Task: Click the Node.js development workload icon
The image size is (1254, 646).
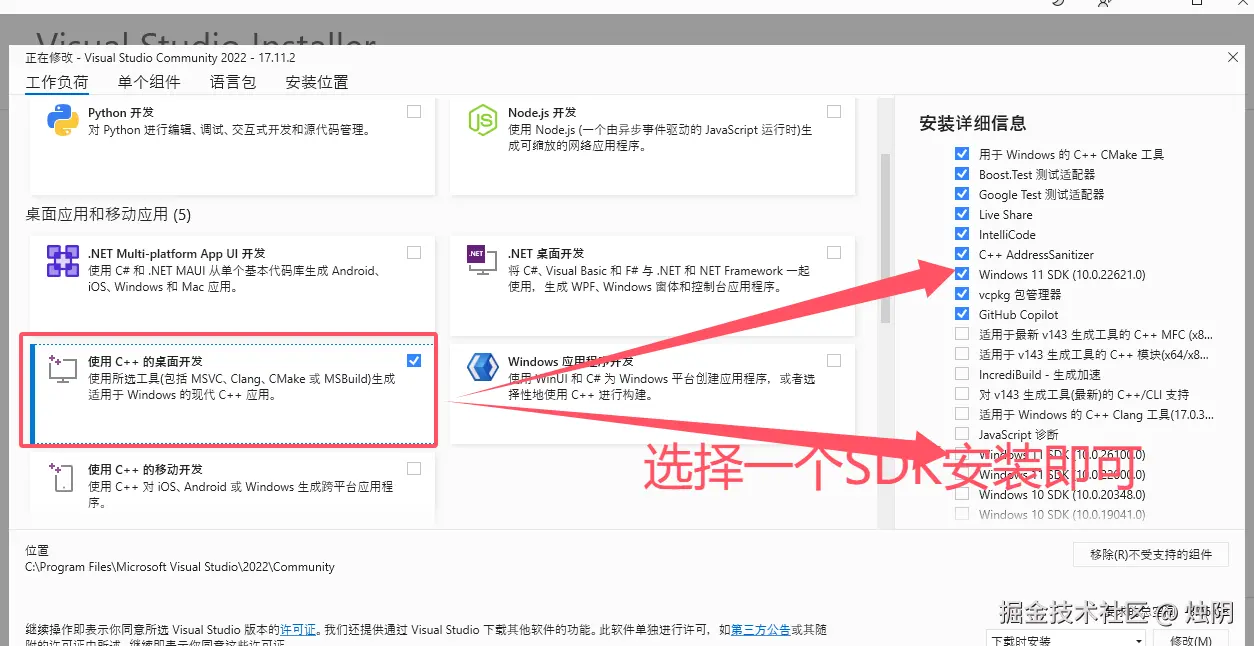Action: point(484,120)
